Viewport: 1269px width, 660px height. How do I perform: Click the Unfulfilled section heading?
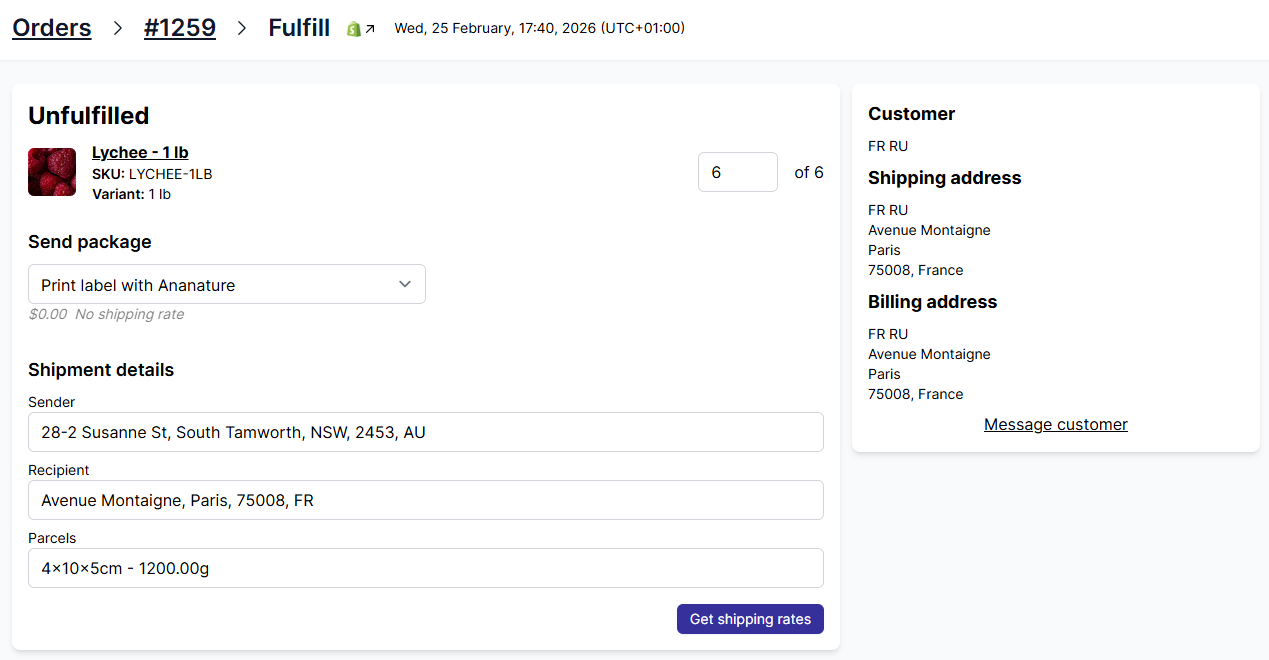pos(89,116)
